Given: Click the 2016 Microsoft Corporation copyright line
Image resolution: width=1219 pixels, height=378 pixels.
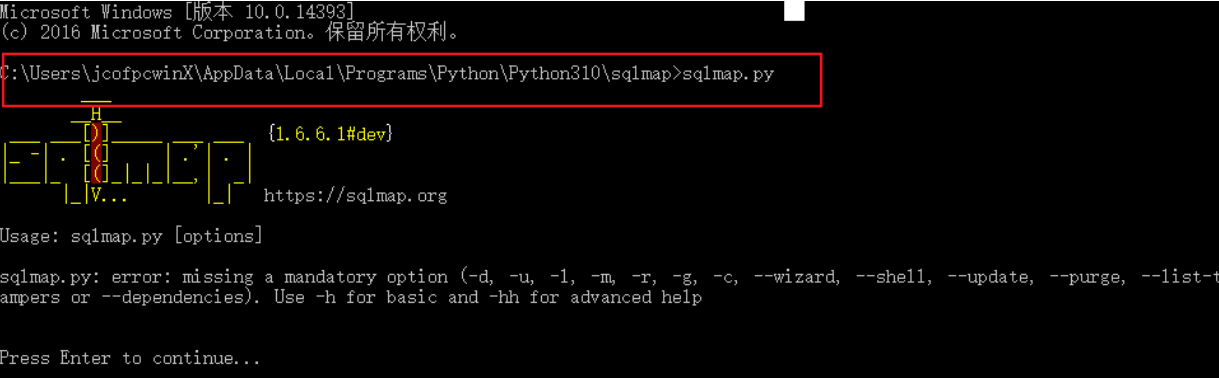Looking at the screenshot, I should pyautogui.click(x=230, y=32).
